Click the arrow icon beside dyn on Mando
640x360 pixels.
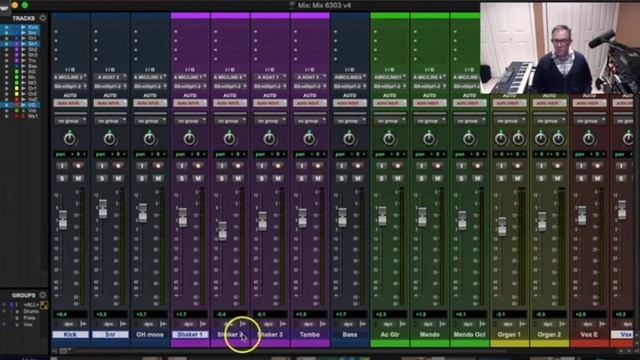[x=443, y=324]
